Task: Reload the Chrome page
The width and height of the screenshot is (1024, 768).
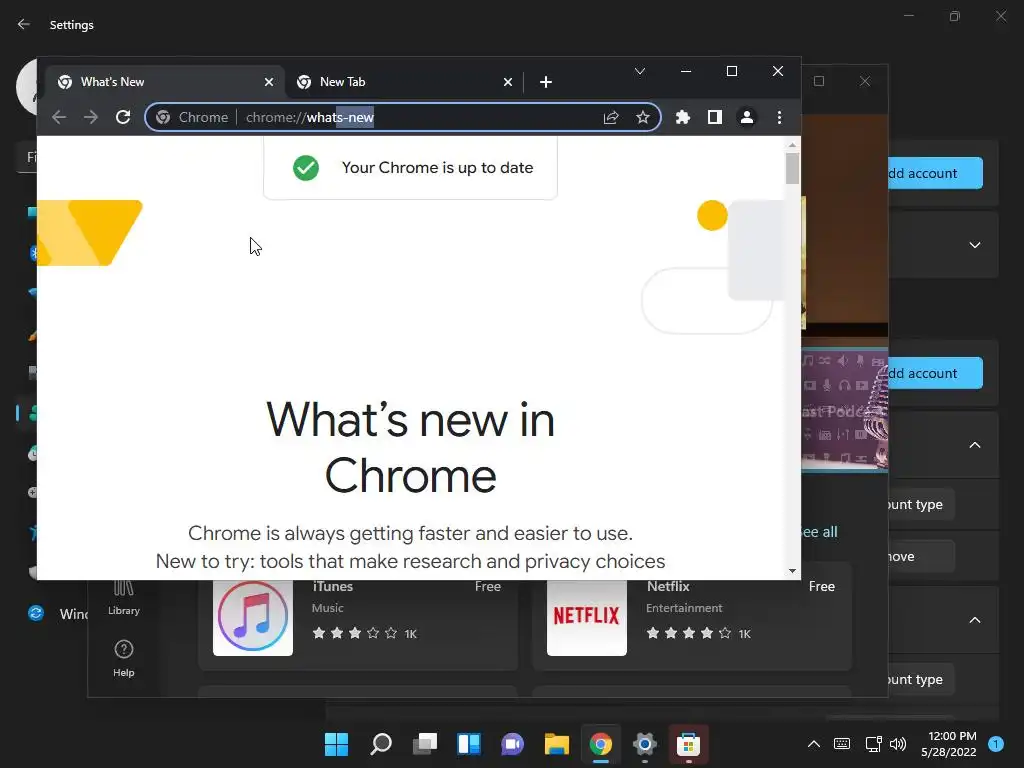Action: tap(123, 118)
